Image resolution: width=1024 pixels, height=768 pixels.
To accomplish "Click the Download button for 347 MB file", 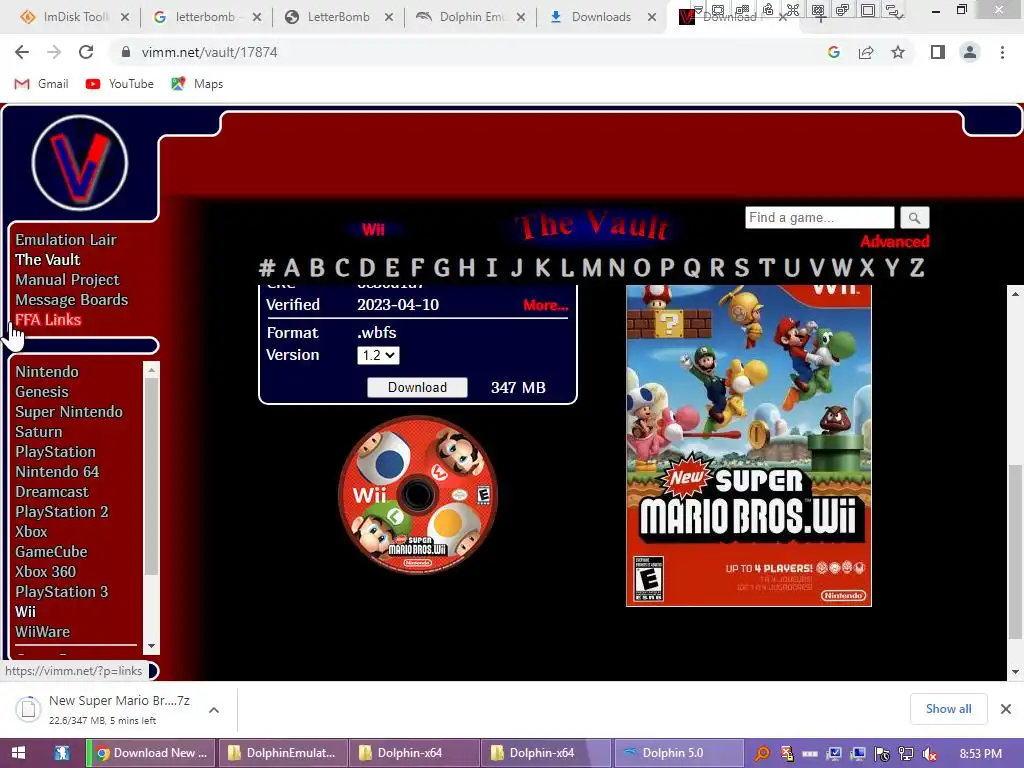I will tap(417, 387).
